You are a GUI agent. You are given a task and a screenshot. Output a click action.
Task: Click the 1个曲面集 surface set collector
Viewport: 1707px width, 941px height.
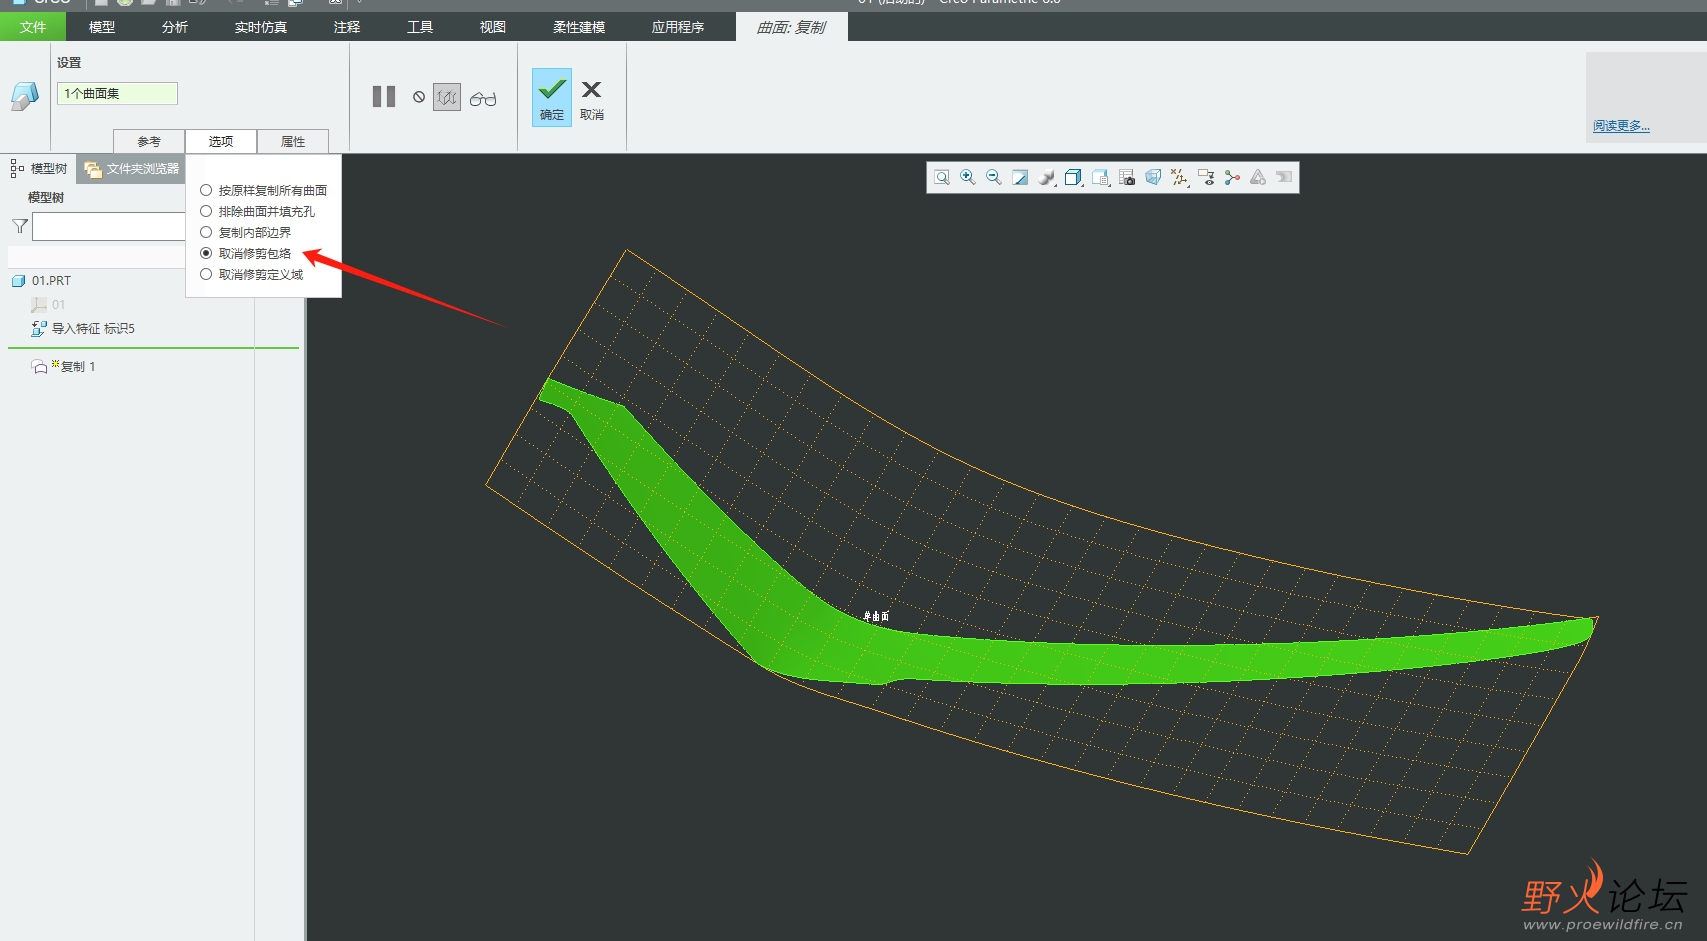click(117, 93)
